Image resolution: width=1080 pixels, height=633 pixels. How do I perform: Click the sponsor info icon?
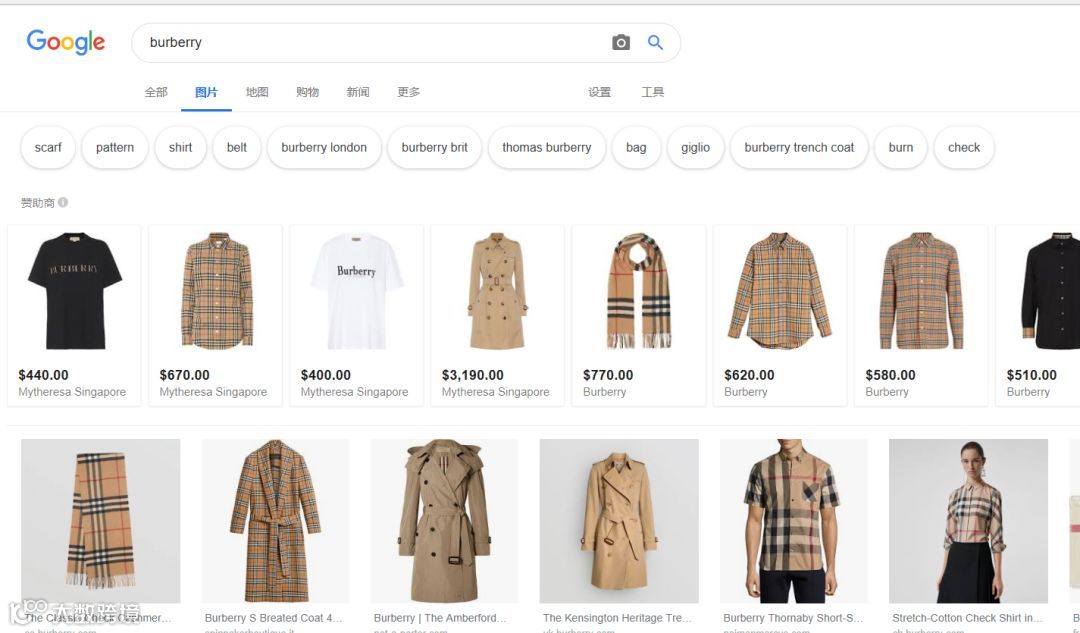[x=63, y=202]
